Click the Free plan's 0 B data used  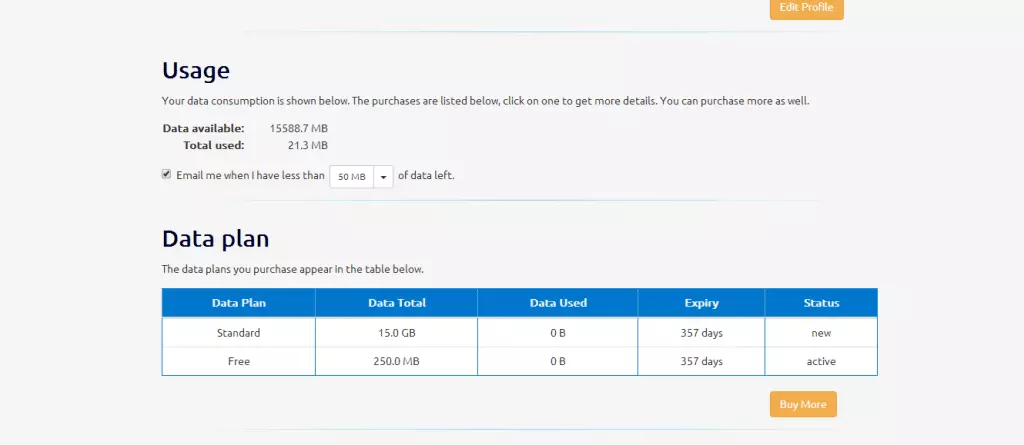coord(558,361)
